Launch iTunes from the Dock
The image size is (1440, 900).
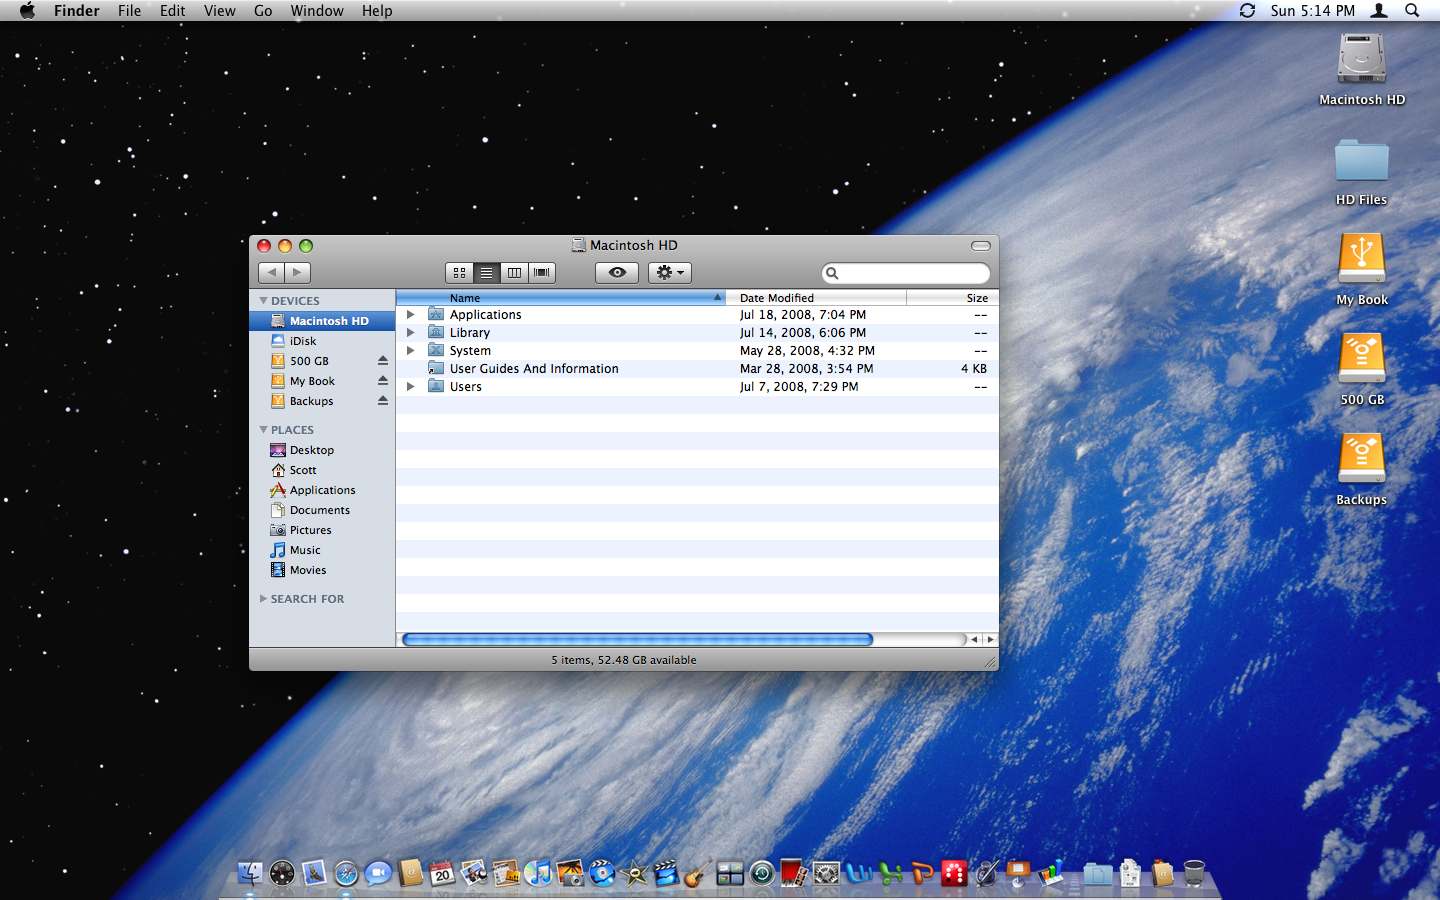(538, 874)
